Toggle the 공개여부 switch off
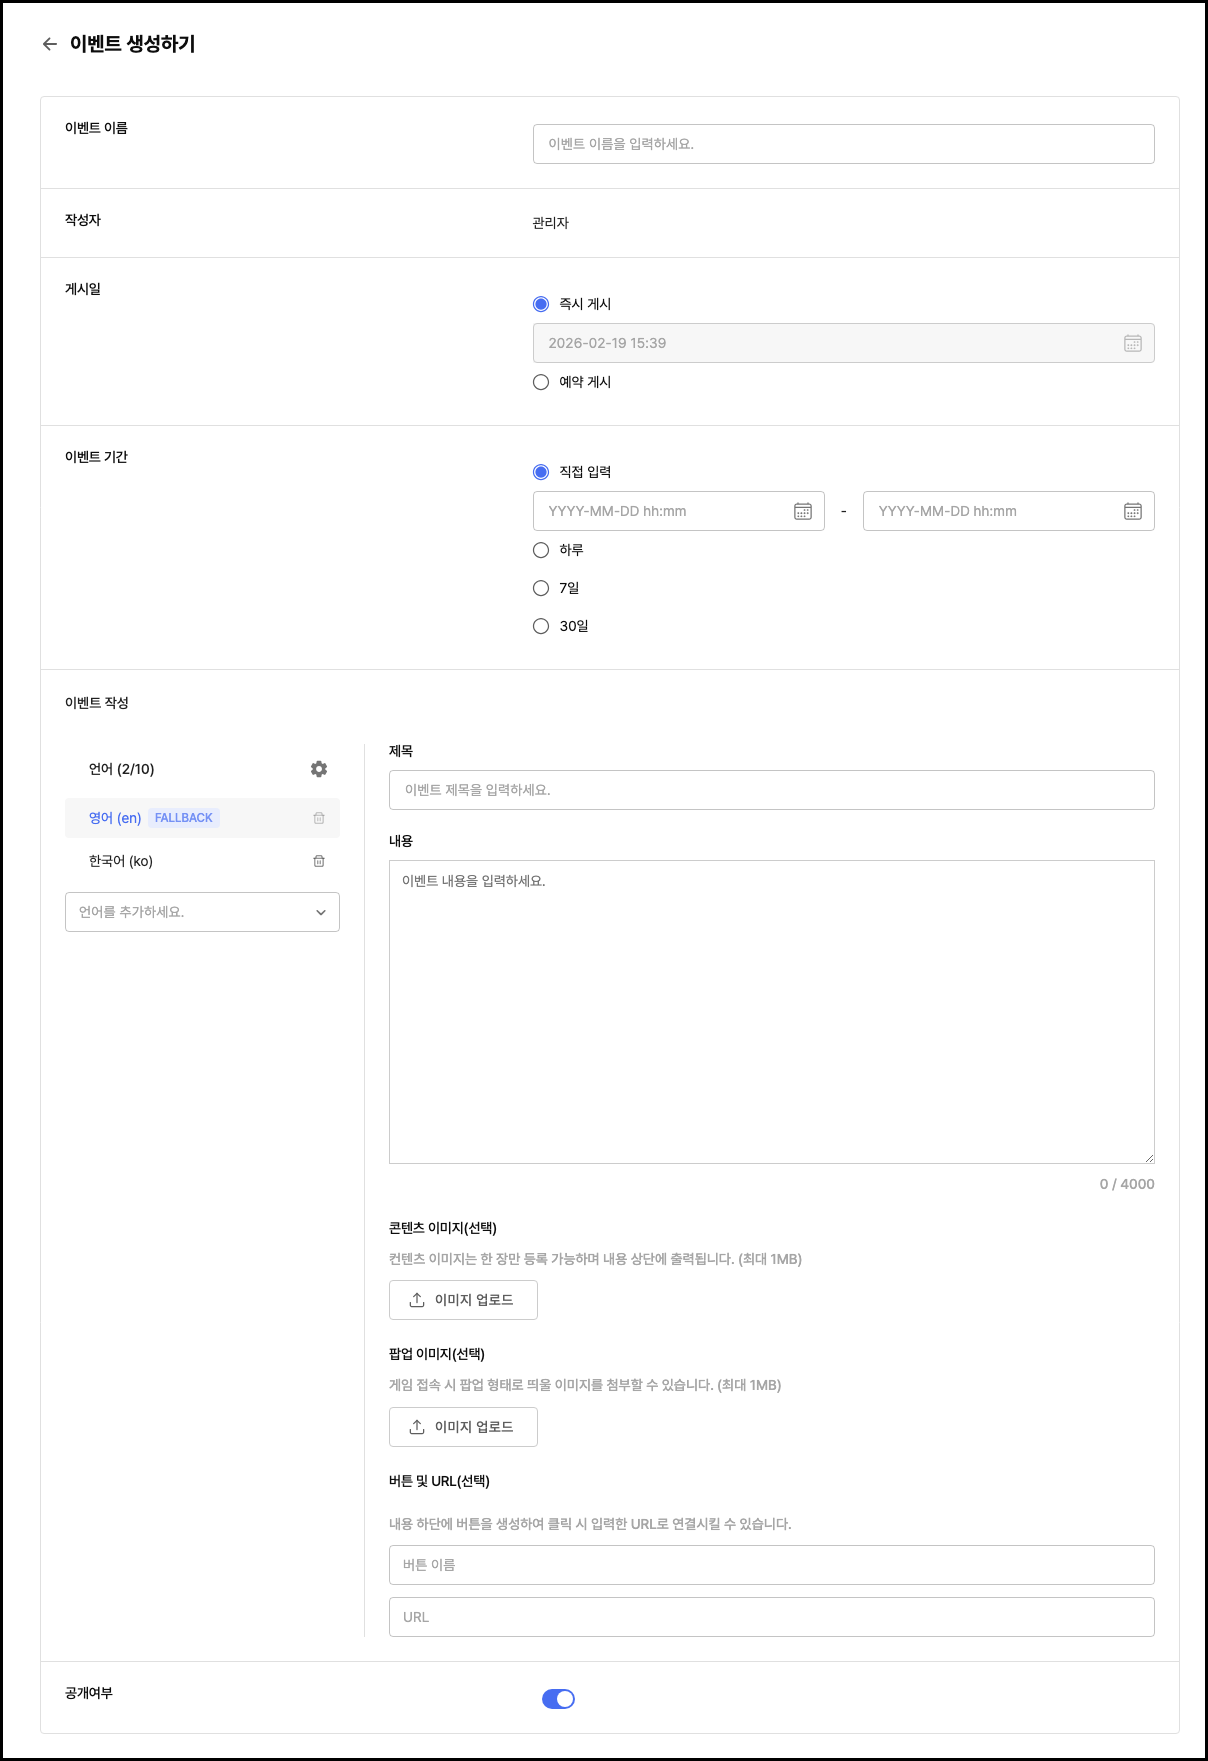This screenshot has width=1208, height=1761. 558,1699
